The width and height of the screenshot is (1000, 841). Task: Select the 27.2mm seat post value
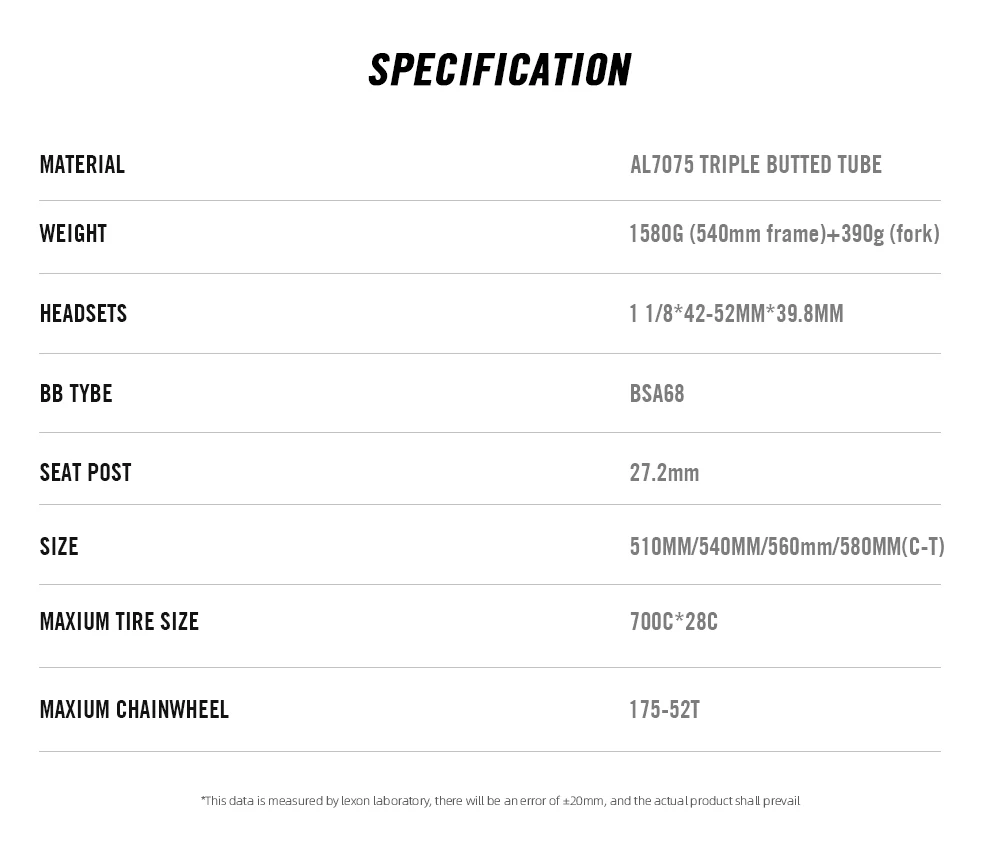(664, 473)
